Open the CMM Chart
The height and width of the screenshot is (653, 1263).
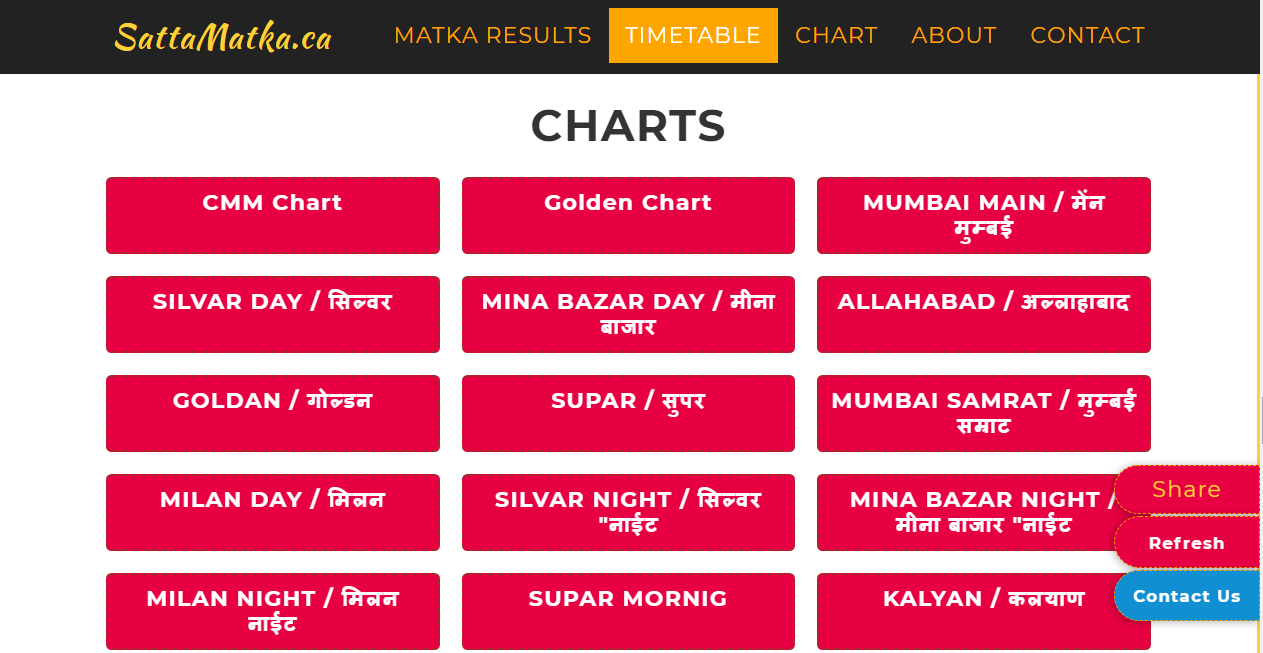272,215
